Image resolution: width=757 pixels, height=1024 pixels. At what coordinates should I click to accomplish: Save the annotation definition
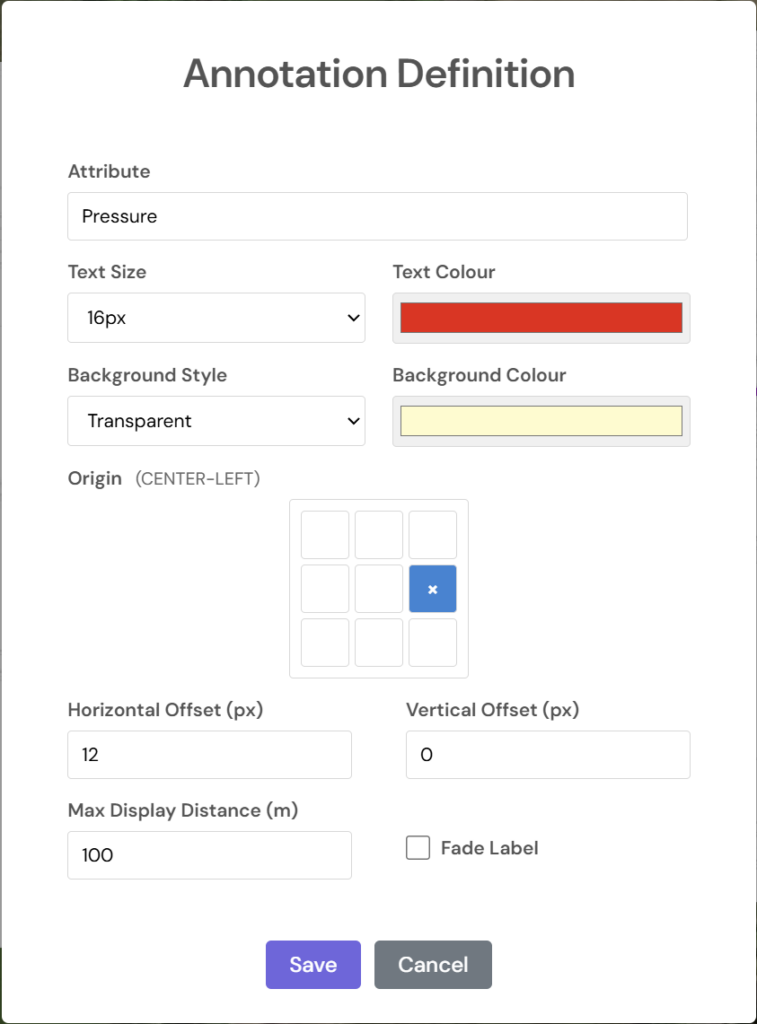pyautogui.click(x=313, y=965)
